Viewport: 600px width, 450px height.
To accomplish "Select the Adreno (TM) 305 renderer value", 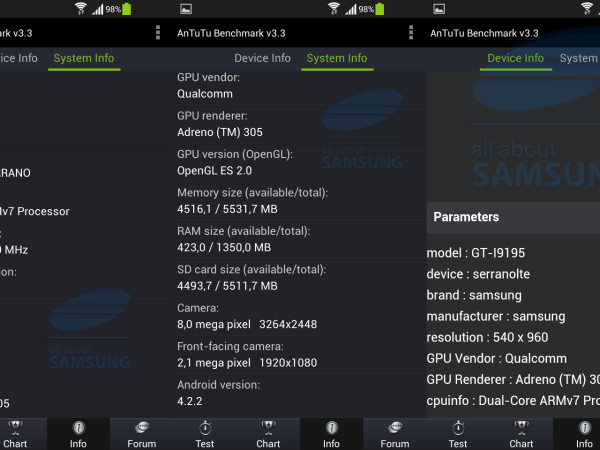I will (220, 132).
